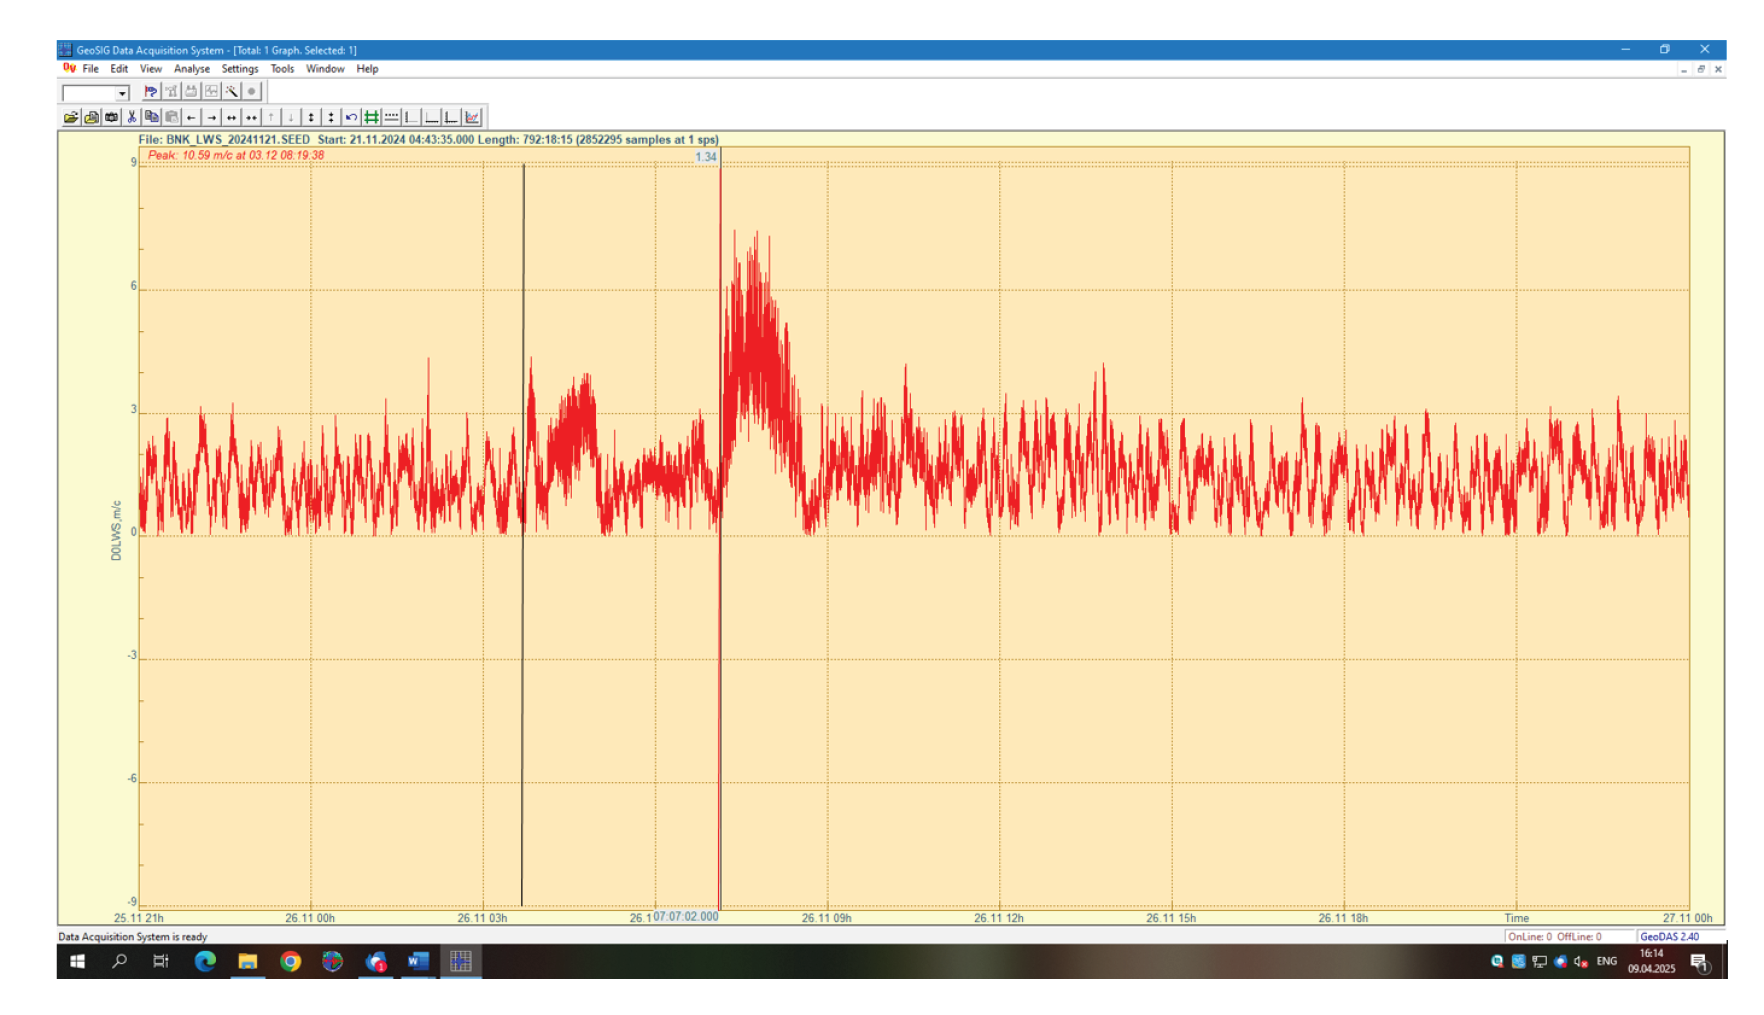
Task: Click the red vertical cursor line on graph
Action: [x=720, y=700]
